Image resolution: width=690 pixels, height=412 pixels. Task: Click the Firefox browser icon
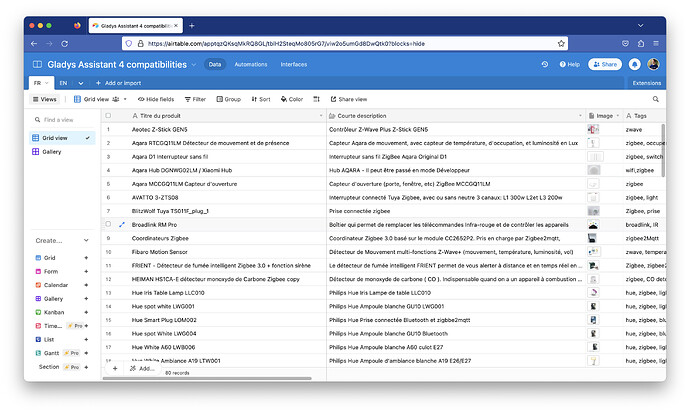pyautogui.click(x=77, y=26)
